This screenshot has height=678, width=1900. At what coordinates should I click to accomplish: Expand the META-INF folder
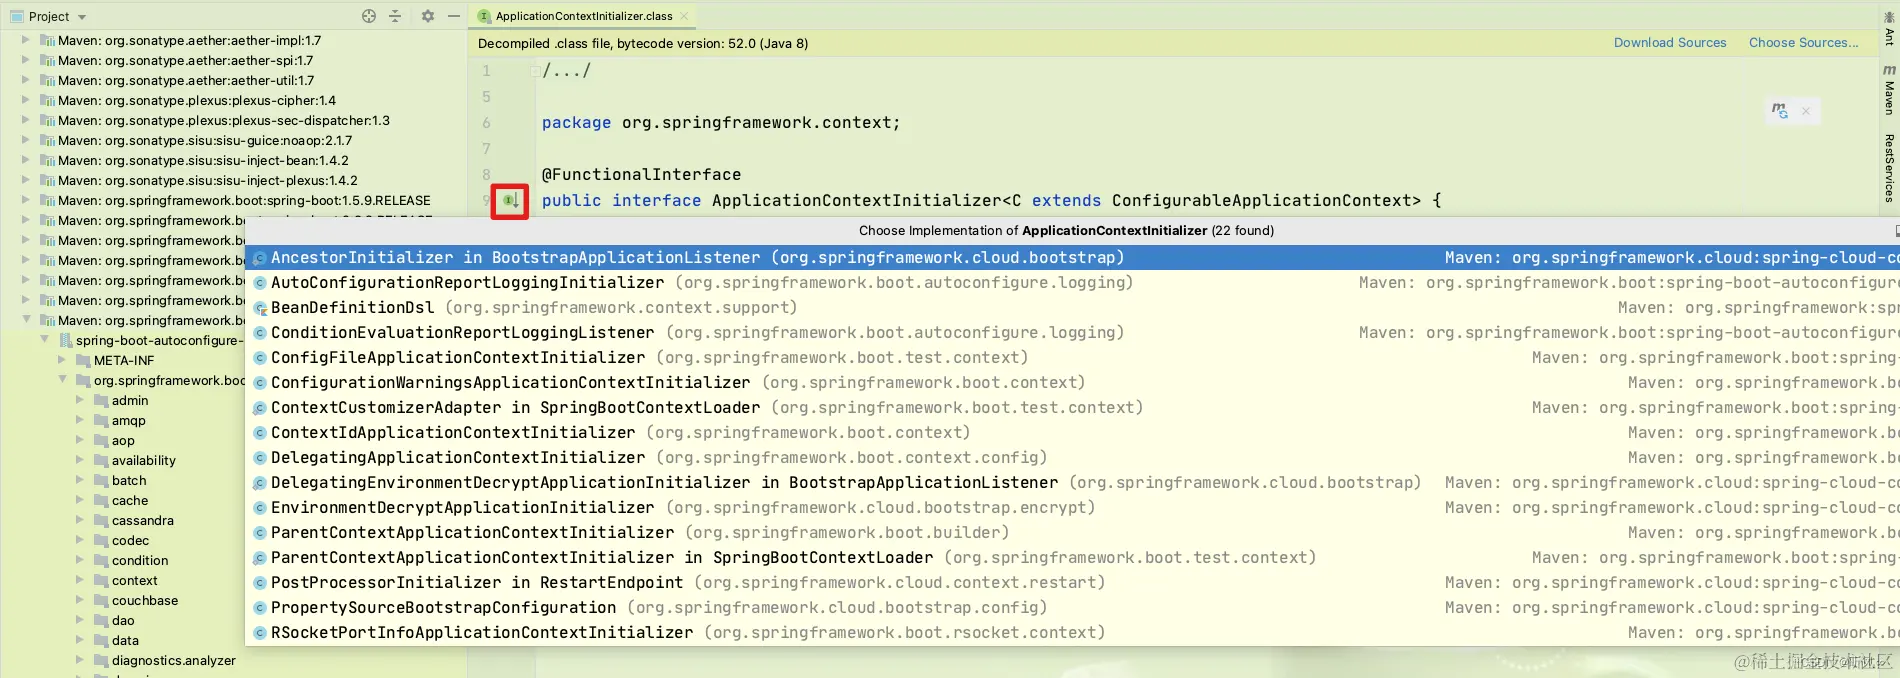(x=62, y=360)
